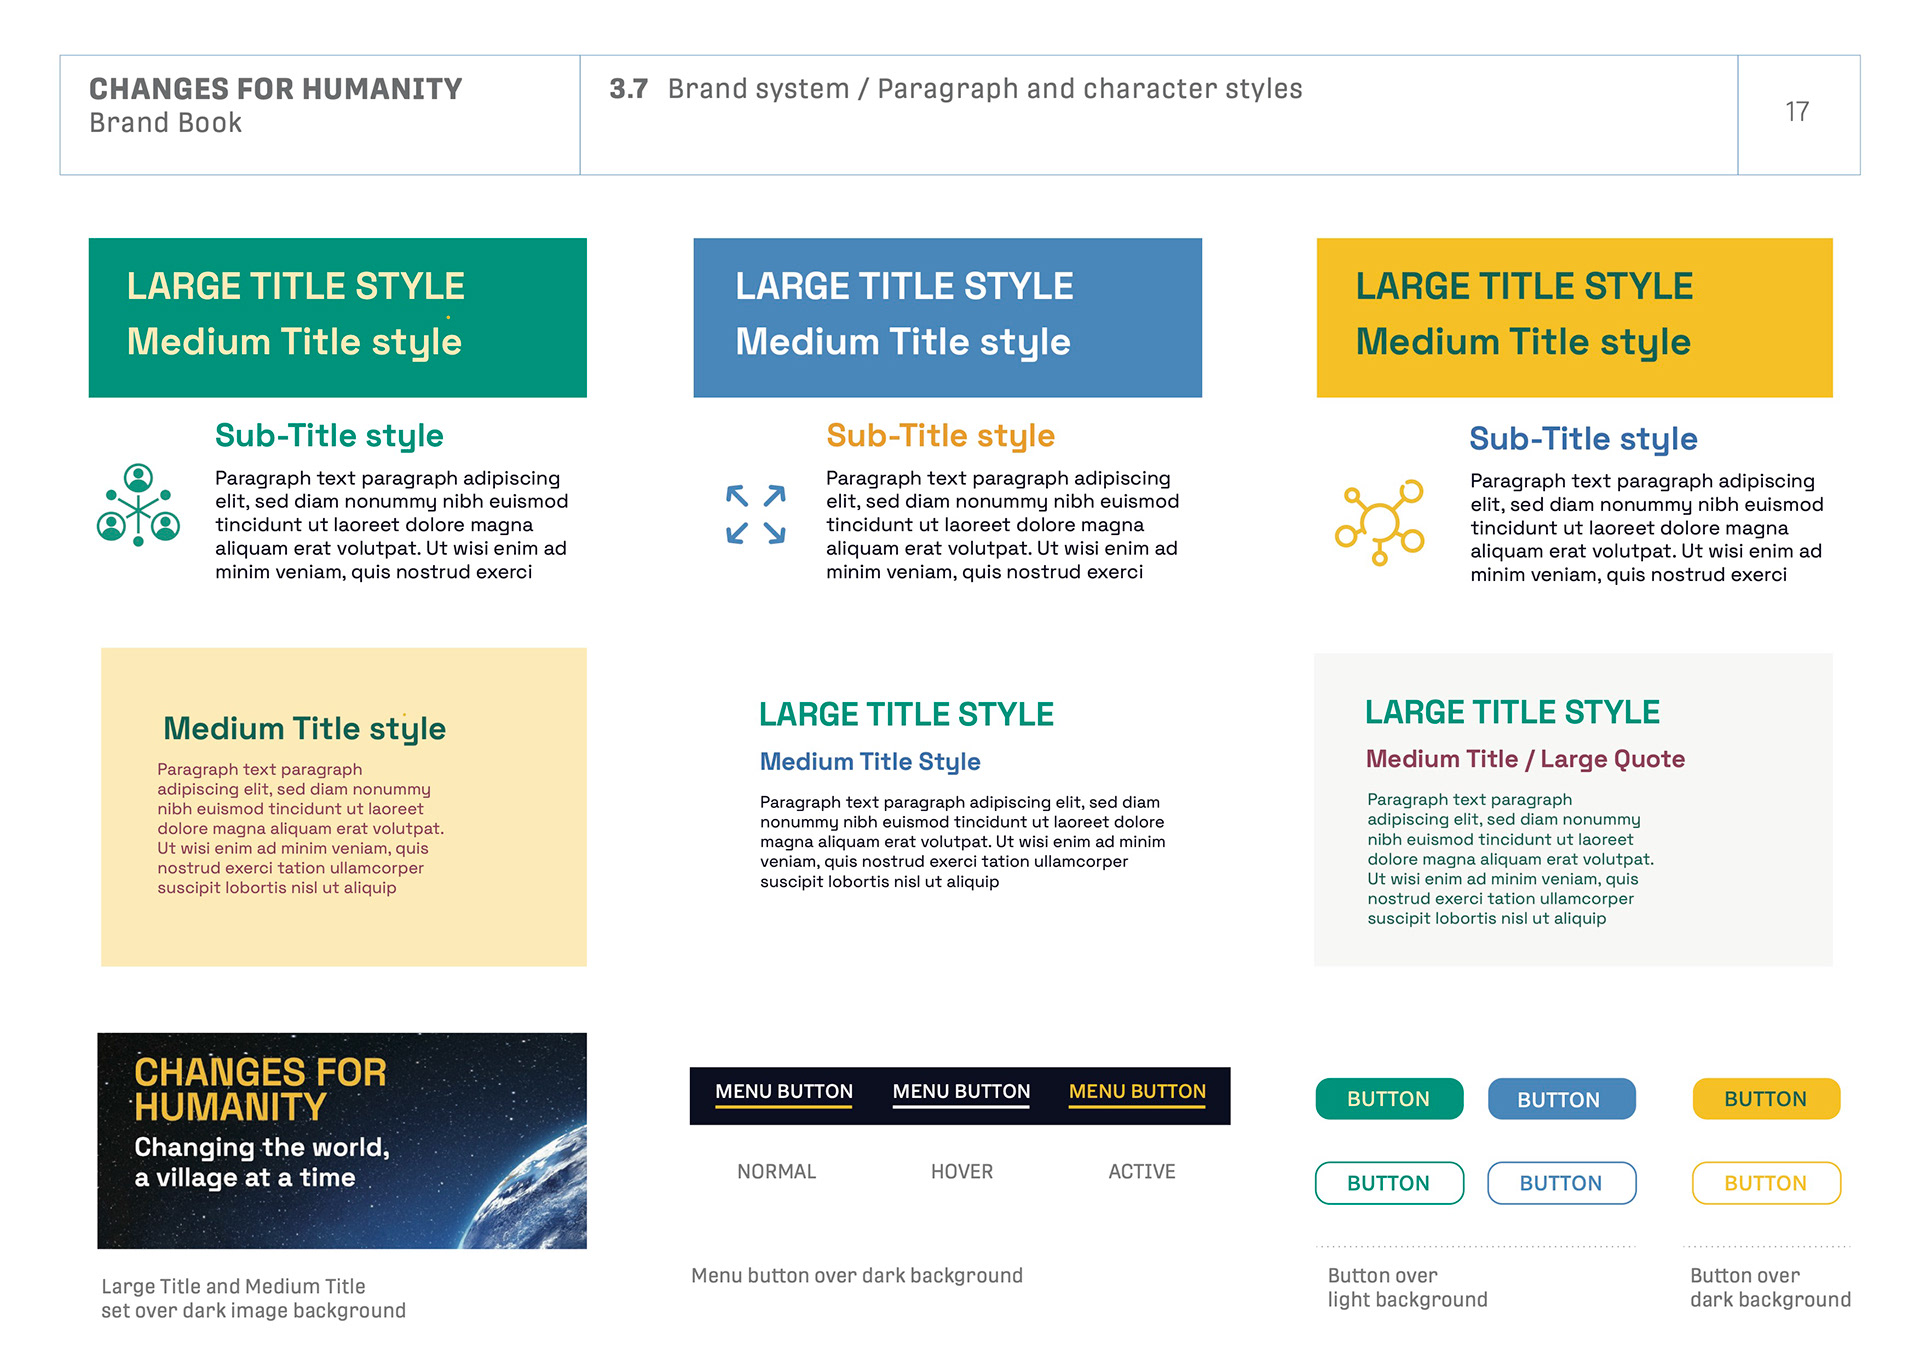Click the blue Large Title Style banner
1920x1358 pixels.
[948, 318]
